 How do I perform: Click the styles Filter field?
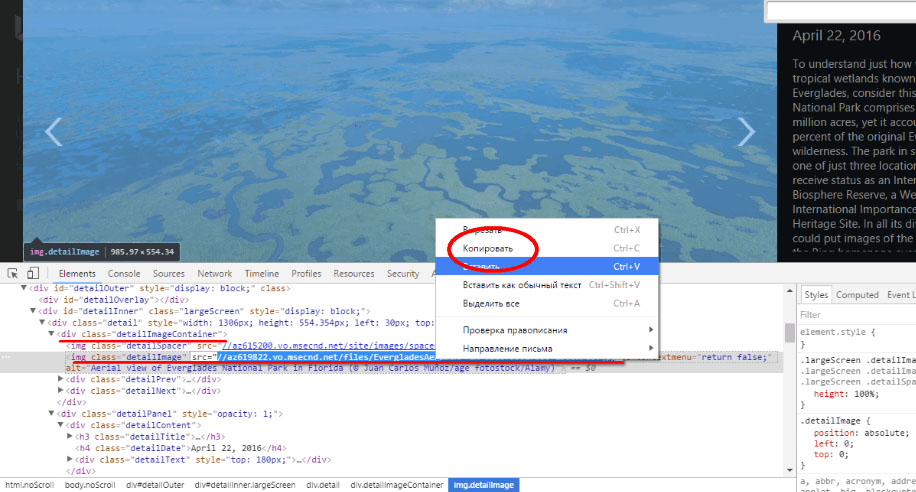pyautogui.click(x=857, y=315)
